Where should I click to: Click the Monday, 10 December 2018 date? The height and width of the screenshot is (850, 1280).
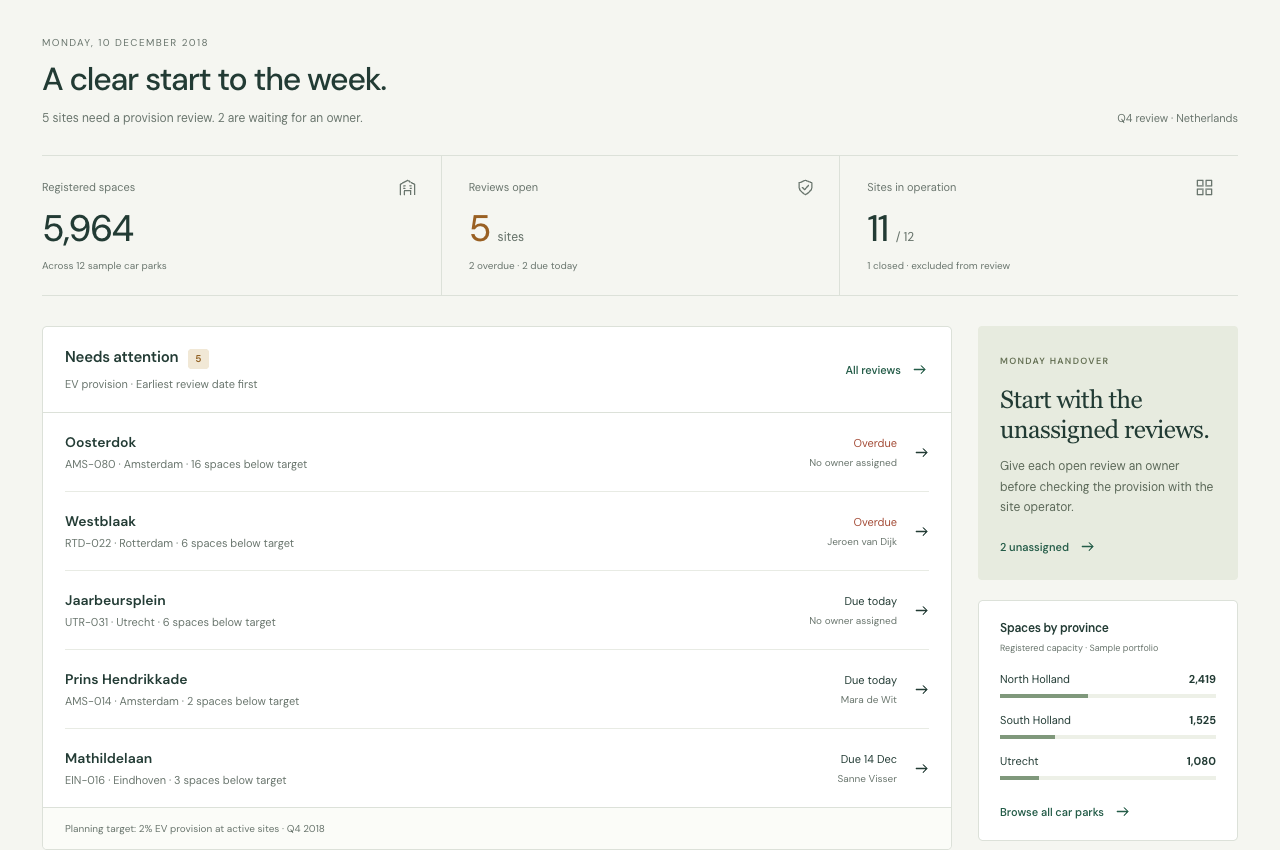coord(125,43)
